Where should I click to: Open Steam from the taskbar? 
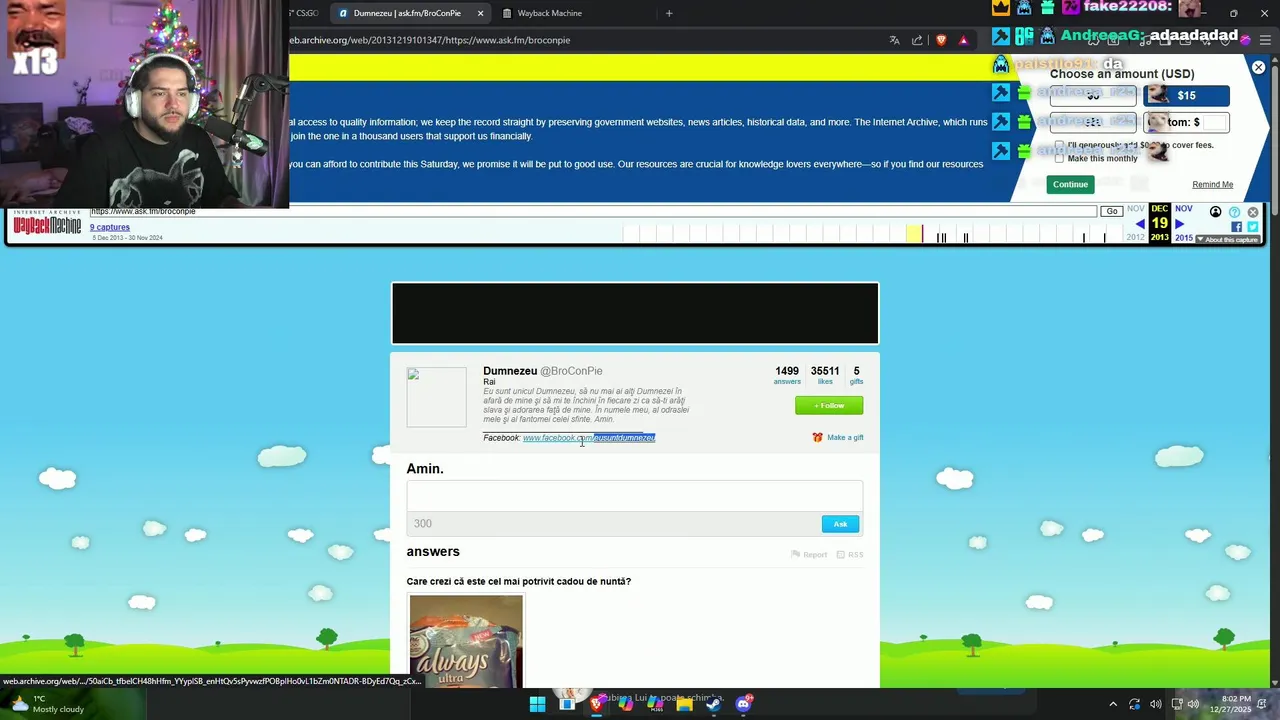pos(713,704)
